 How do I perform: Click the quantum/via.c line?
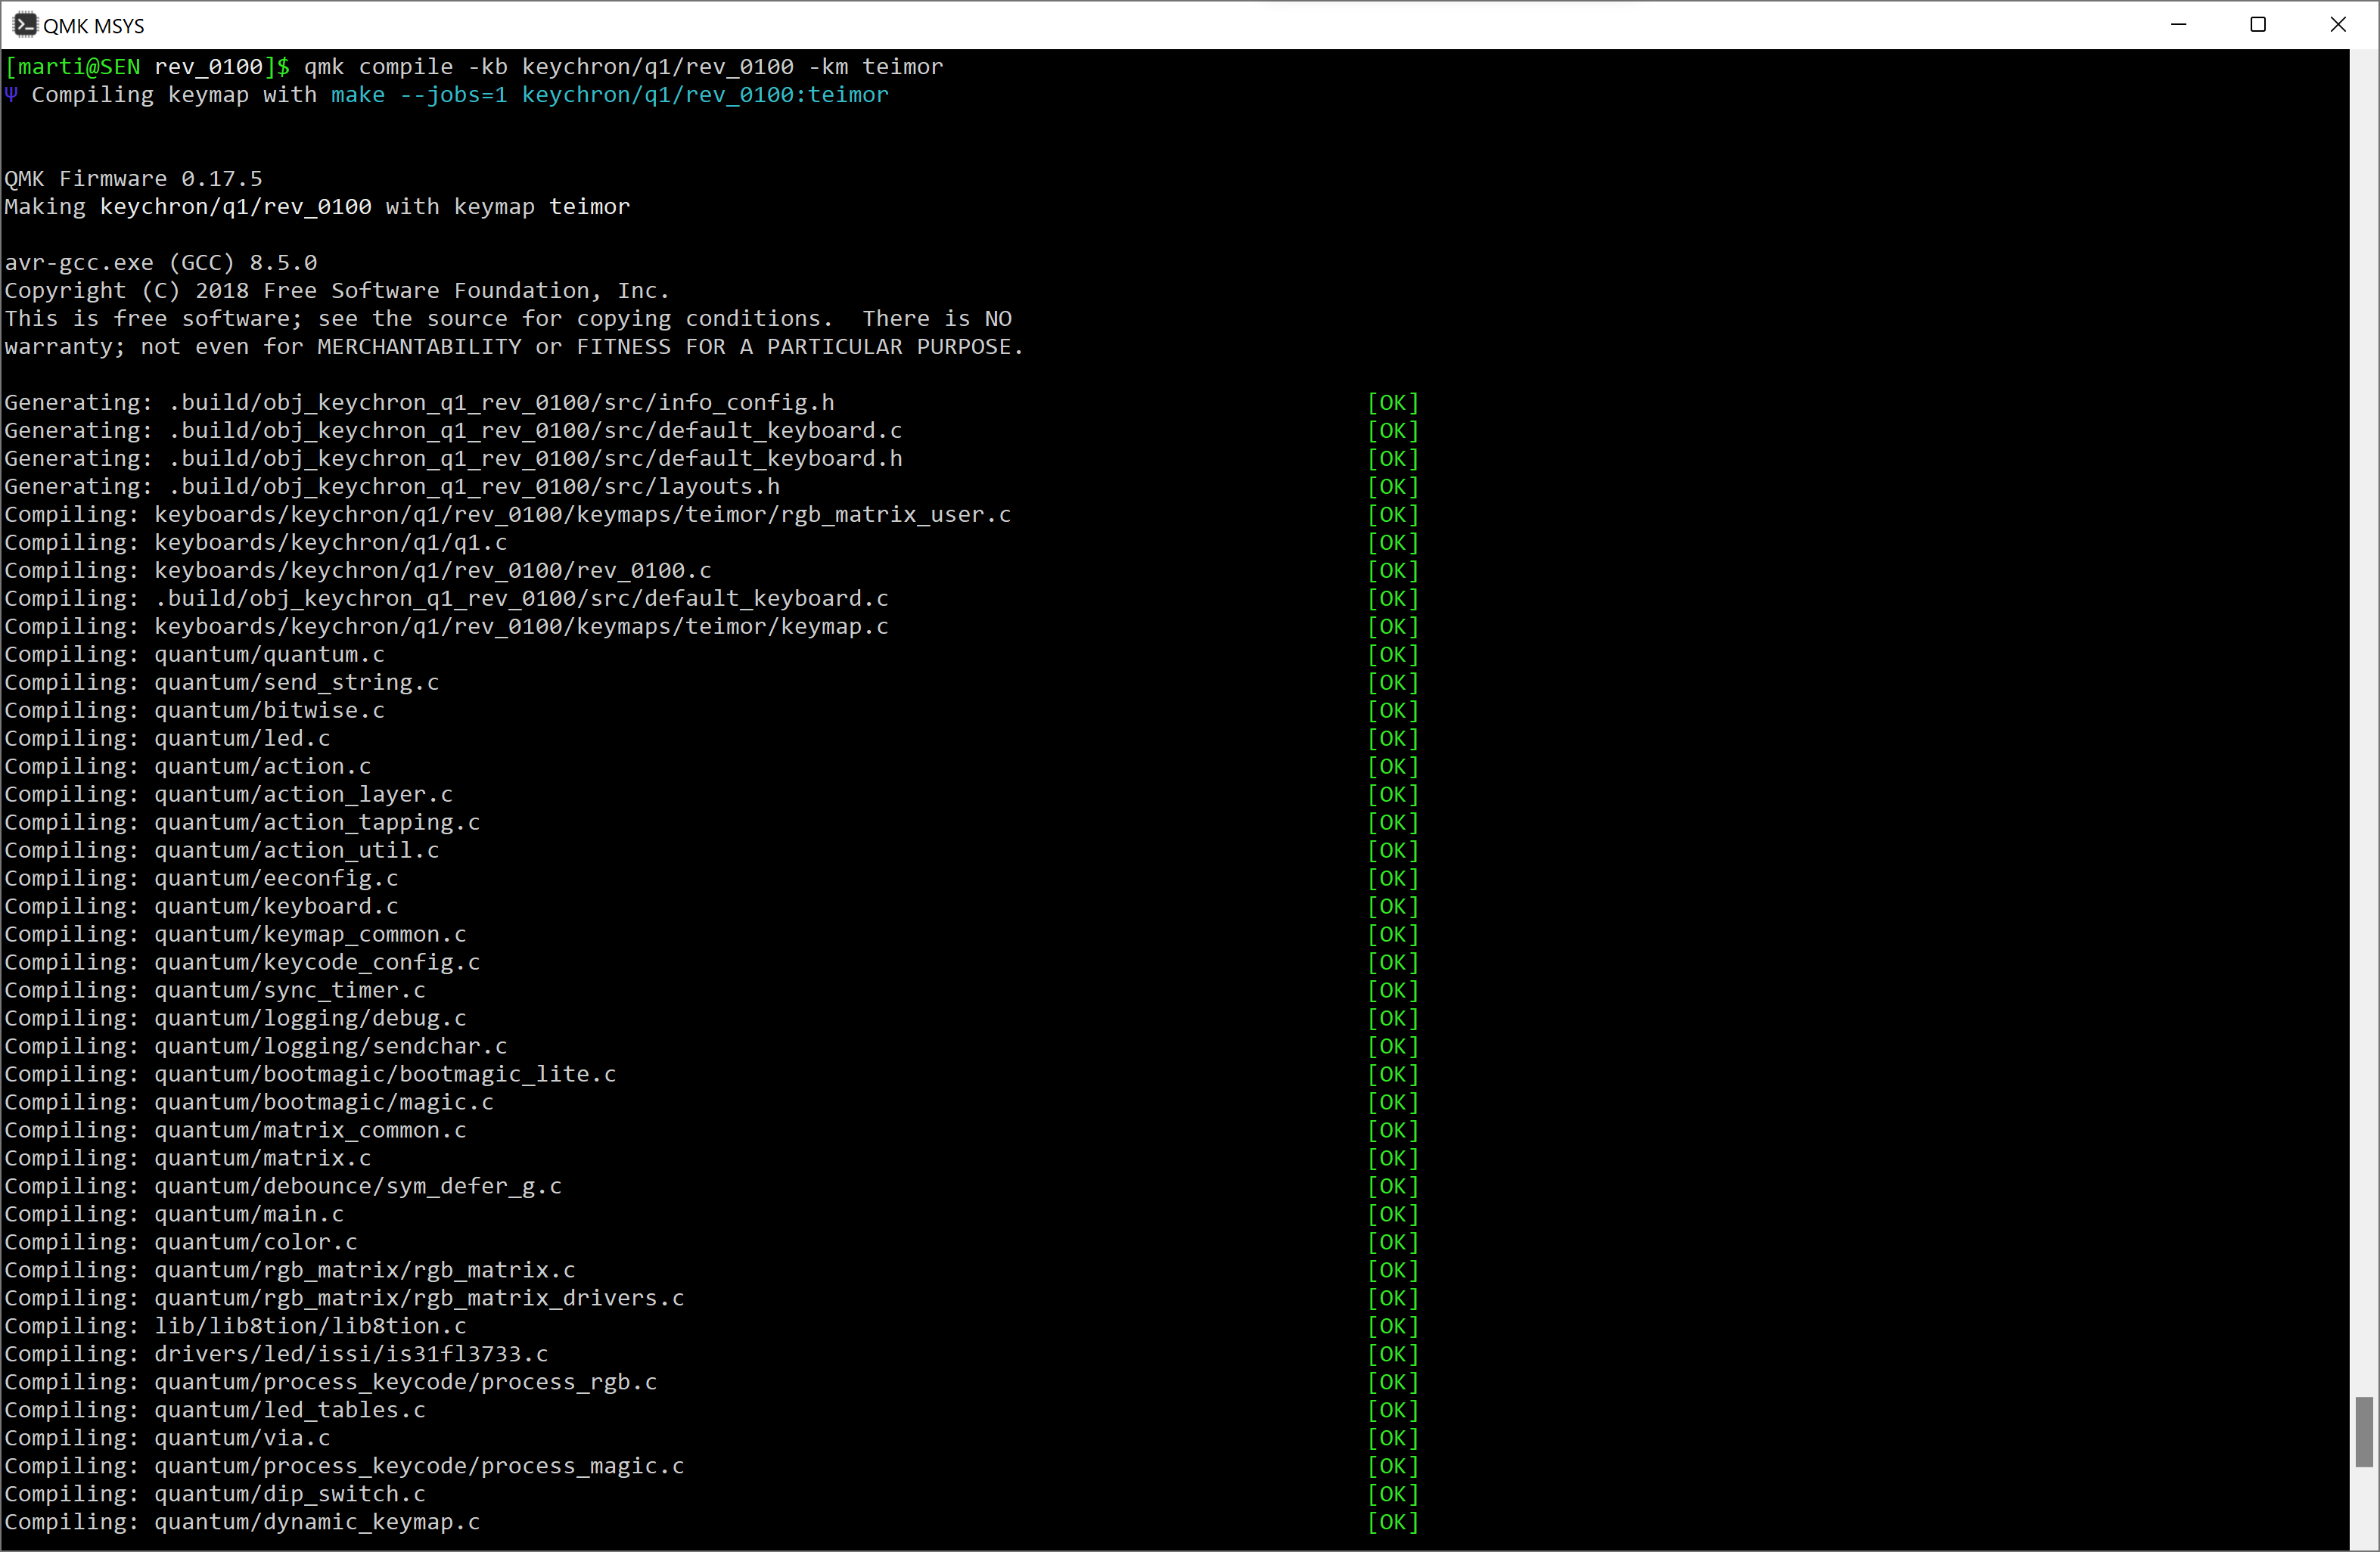pos(167,1439)
